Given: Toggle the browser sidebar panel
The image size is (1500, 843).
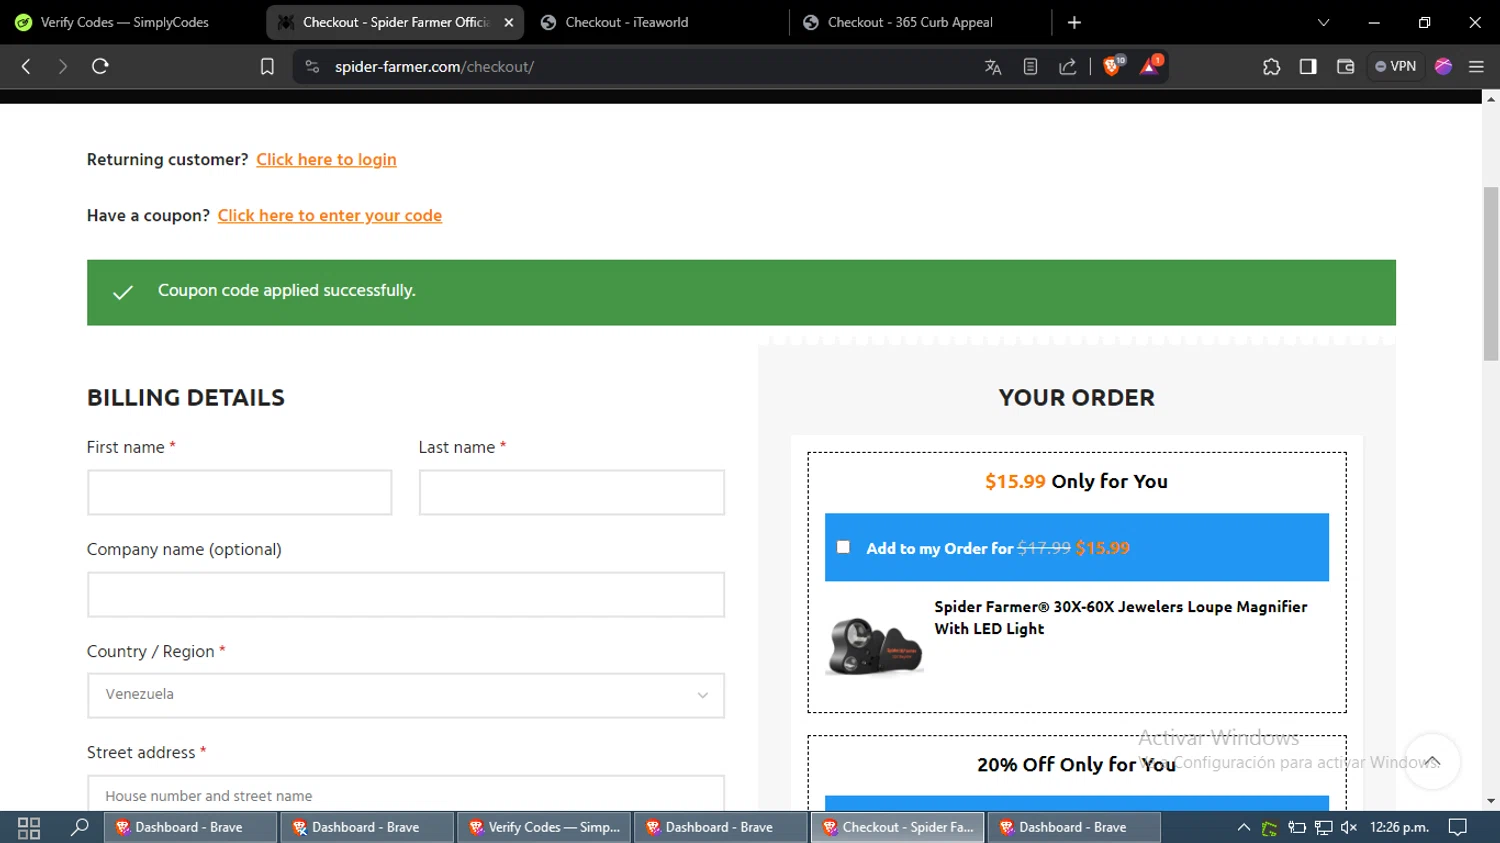Looking at the screenshot, I should (1308, 67).
